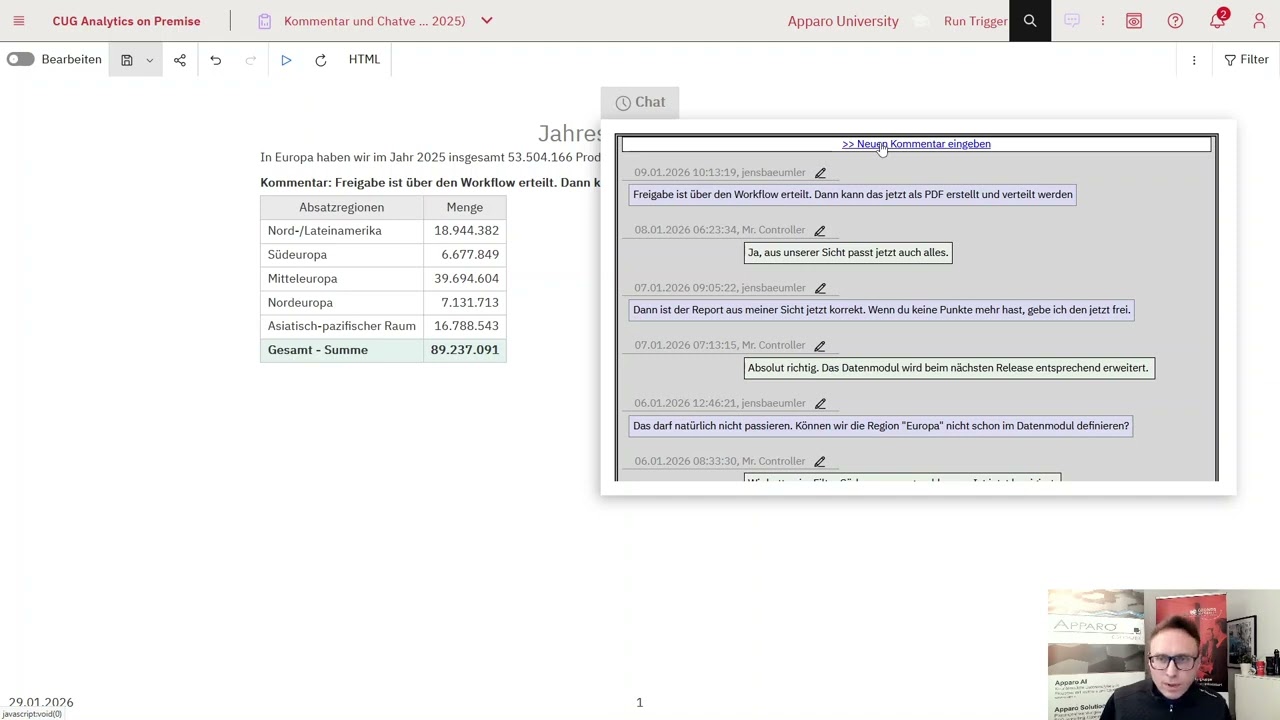This screenshot has height=720, width=1280.
Task: Click the value 16.788.543
Action: [466, 326]
